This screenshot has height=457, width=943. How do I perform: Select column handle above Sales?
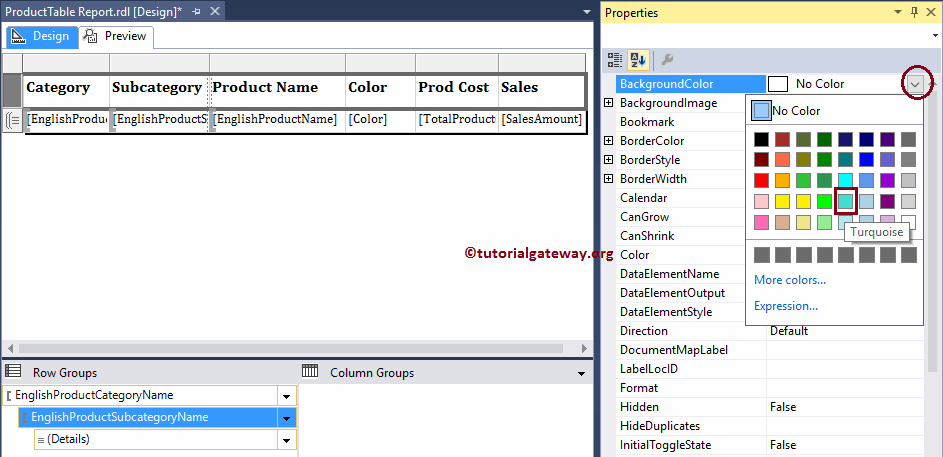point(542,63)
